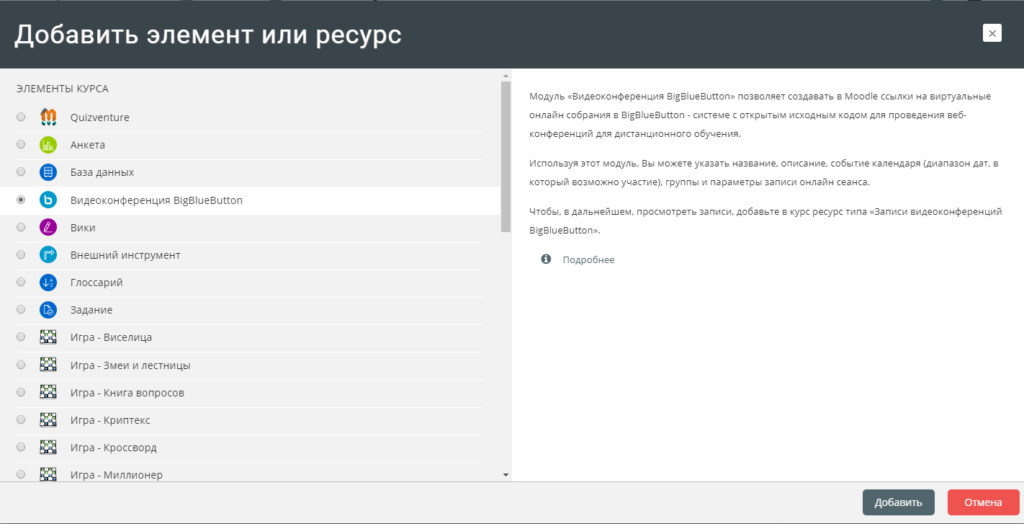Open the Подробнее help link
This screenshot has height=524, width=1024.
(x=588, y=260)
